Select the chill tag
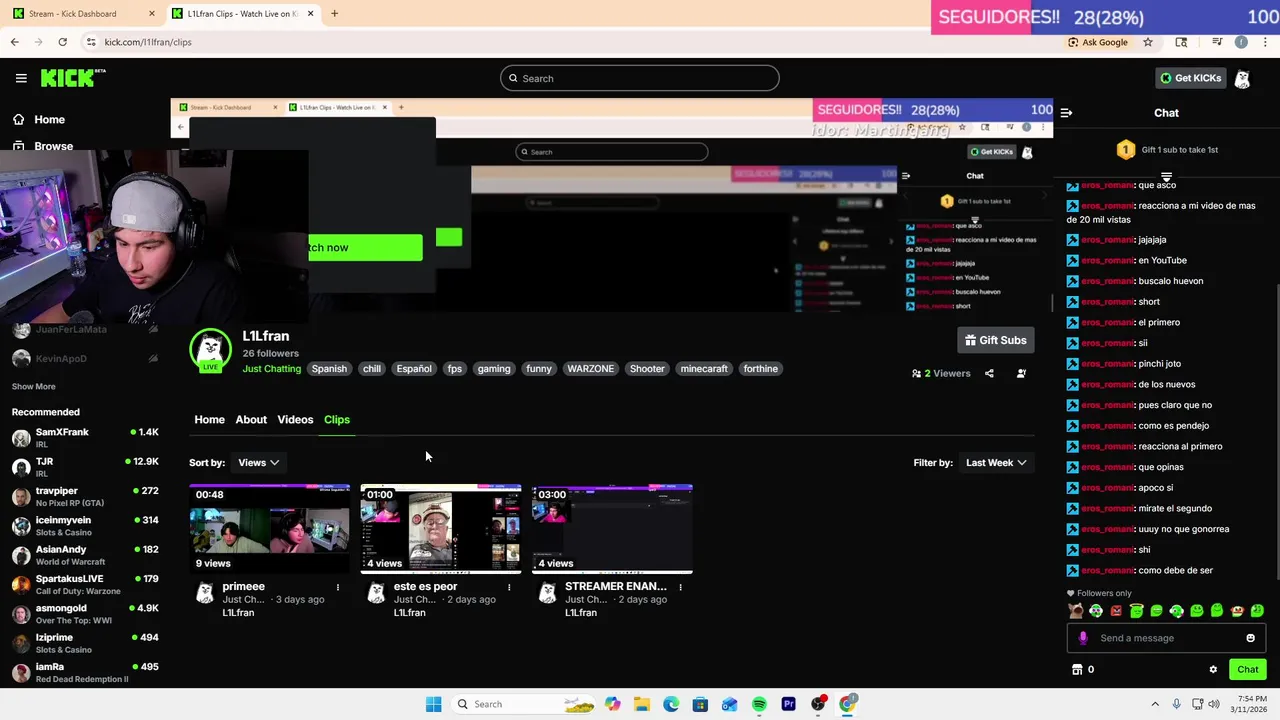The height and width of the screenshot is (720, 1280). (372, 369)
